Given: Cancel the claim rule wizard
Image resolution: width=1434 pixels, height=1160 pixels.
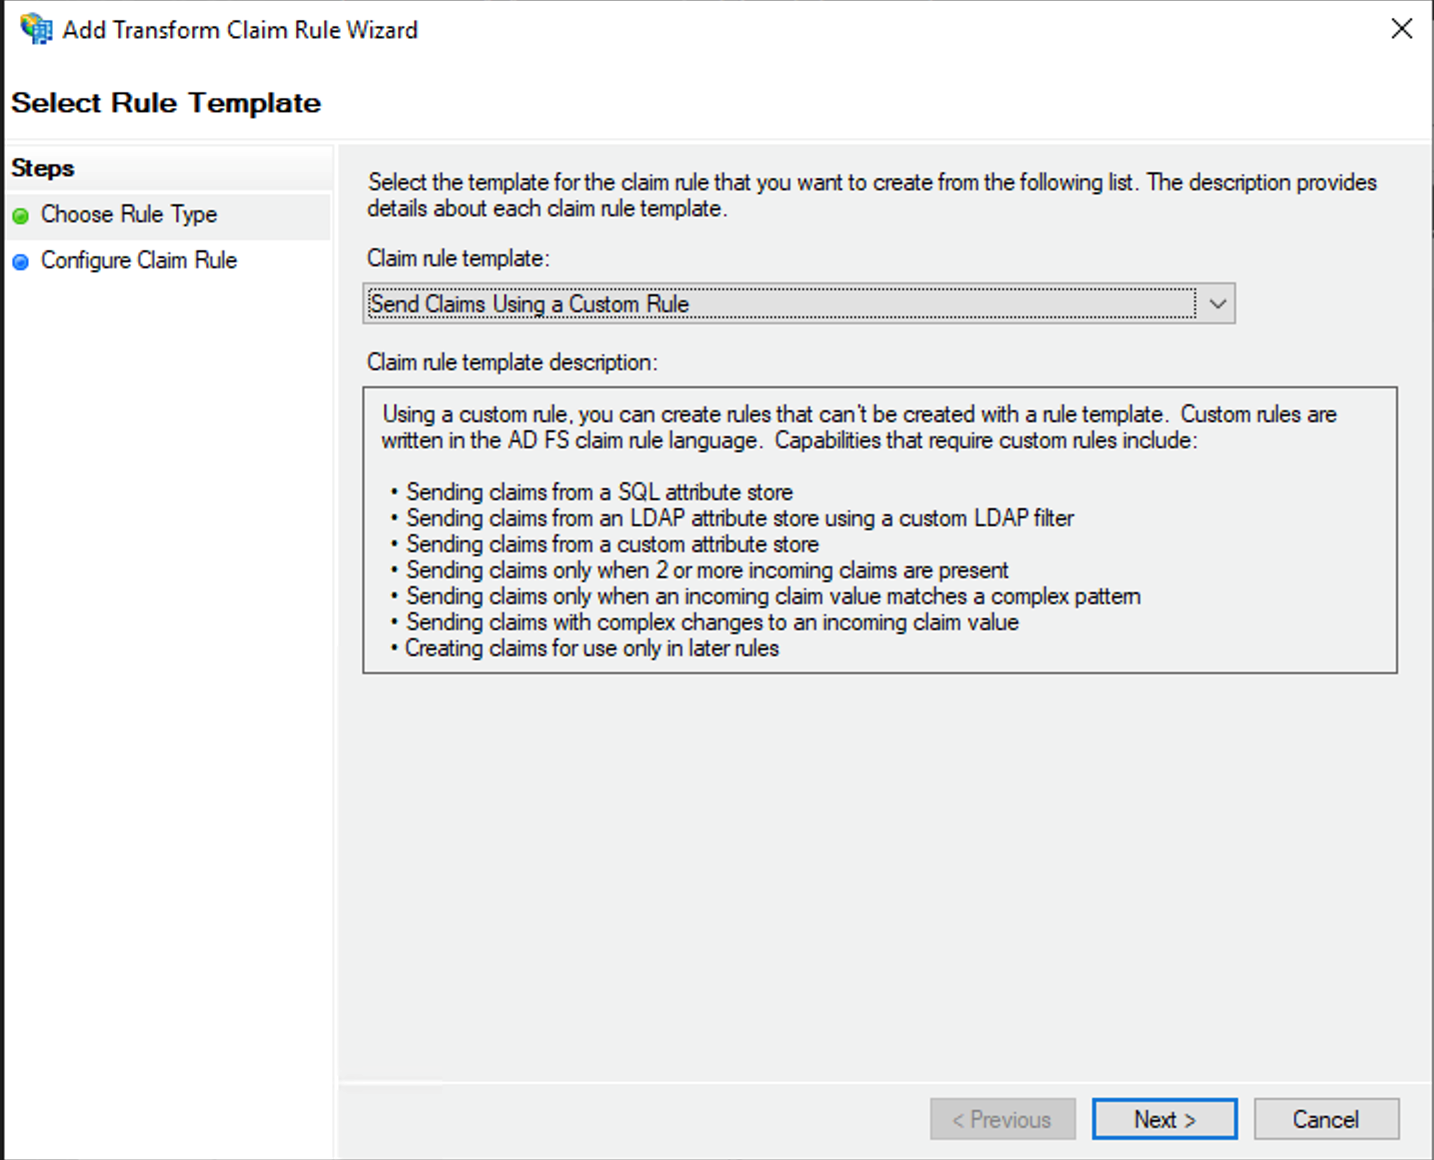Looking at the screenshot, I should (1326, 1118).
